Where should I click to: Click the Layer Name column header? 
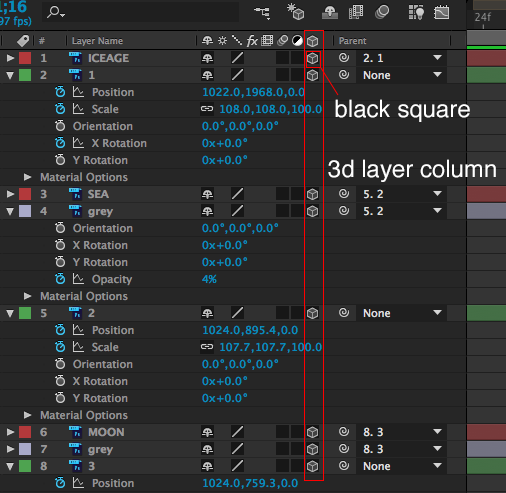pos(97,41)
